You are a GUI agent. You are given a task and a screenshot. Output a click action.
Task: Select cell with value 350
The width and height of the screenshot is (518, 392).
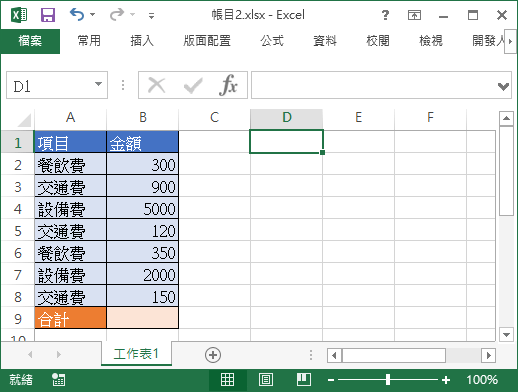click(x=143, y=253)
